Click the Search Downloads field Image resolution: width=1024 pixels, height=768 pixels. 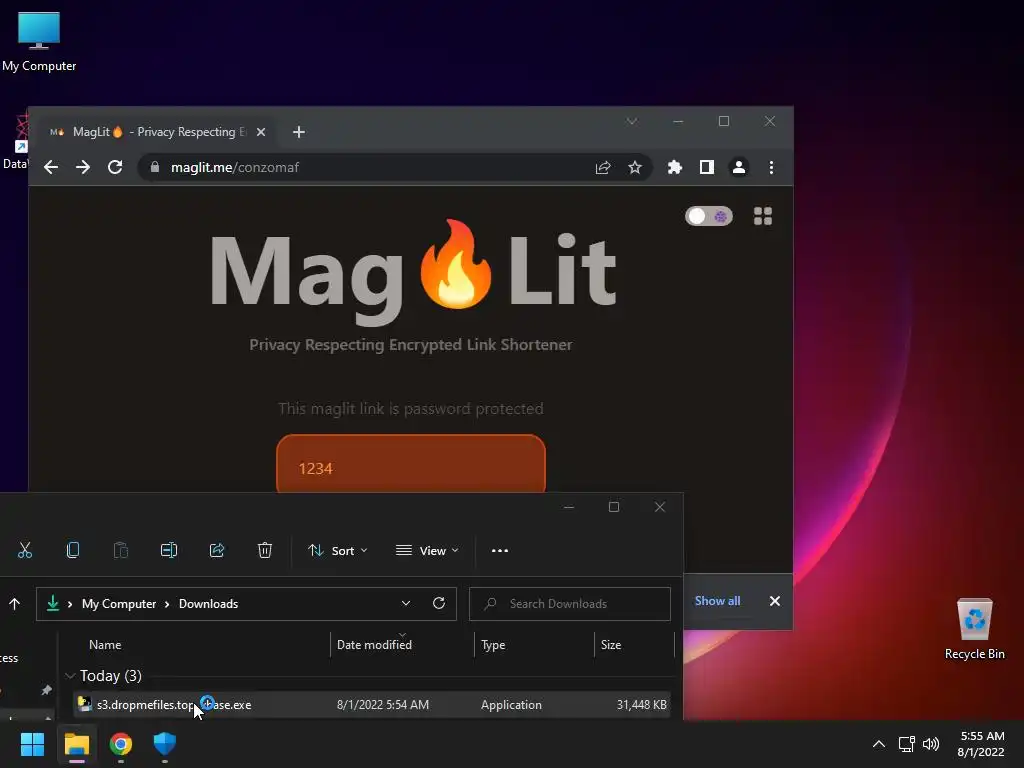(x=570, y=604)
